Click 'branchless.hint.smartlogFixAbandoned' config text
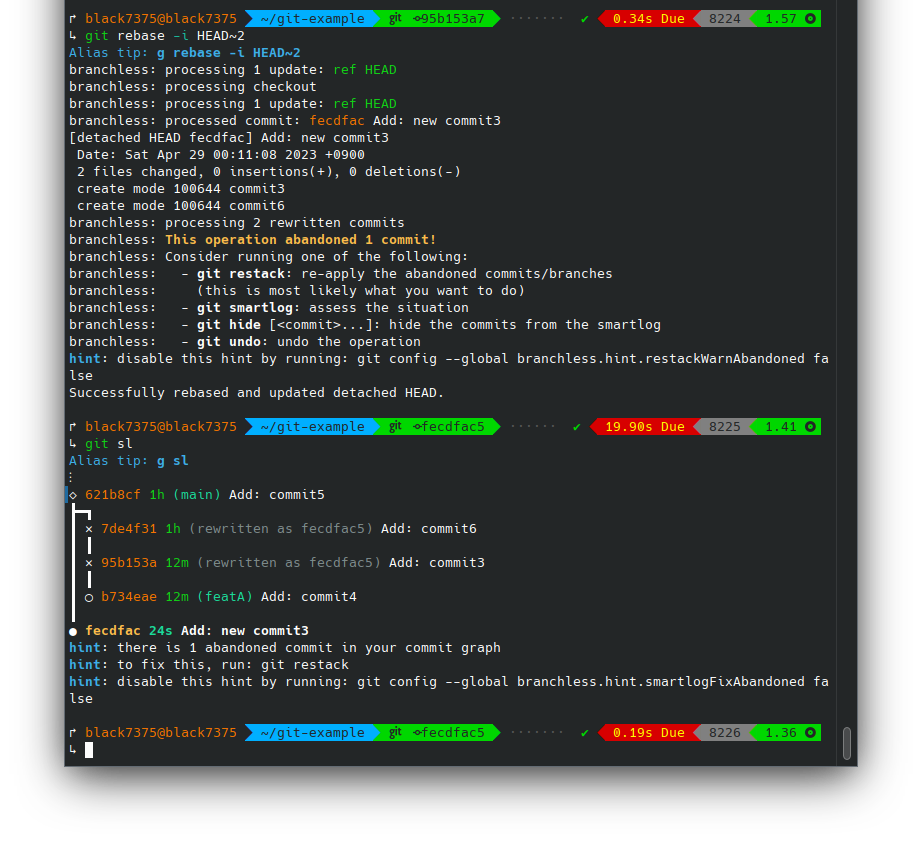Image resolution: width=922 pixels, height=843 pixels. [661, 682]
